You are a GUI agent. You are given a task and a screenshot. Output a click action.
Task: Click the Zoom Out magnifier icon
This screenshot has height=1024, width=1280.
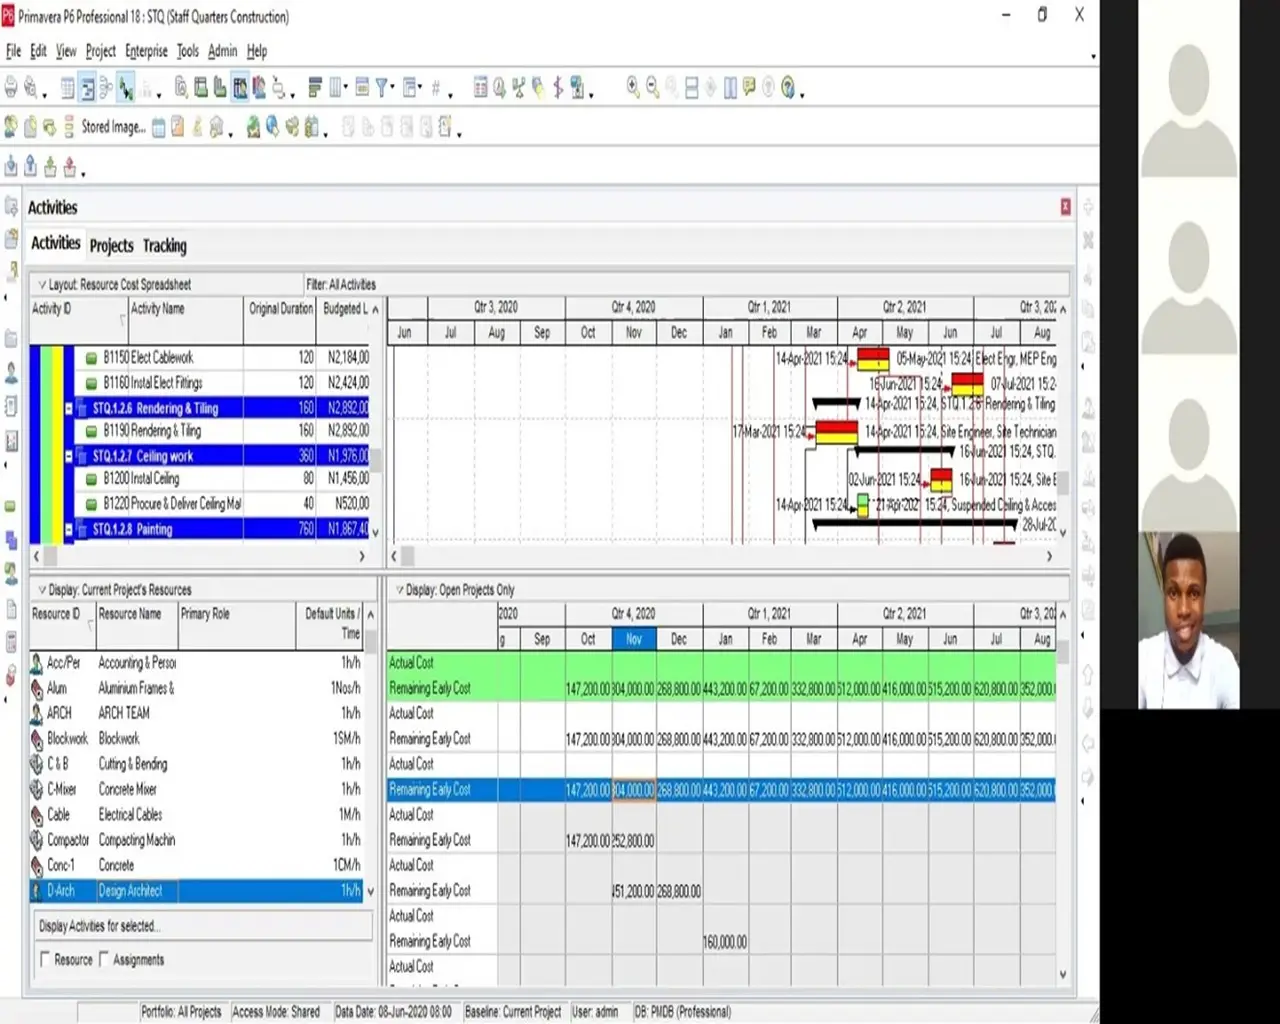point(653,88)
